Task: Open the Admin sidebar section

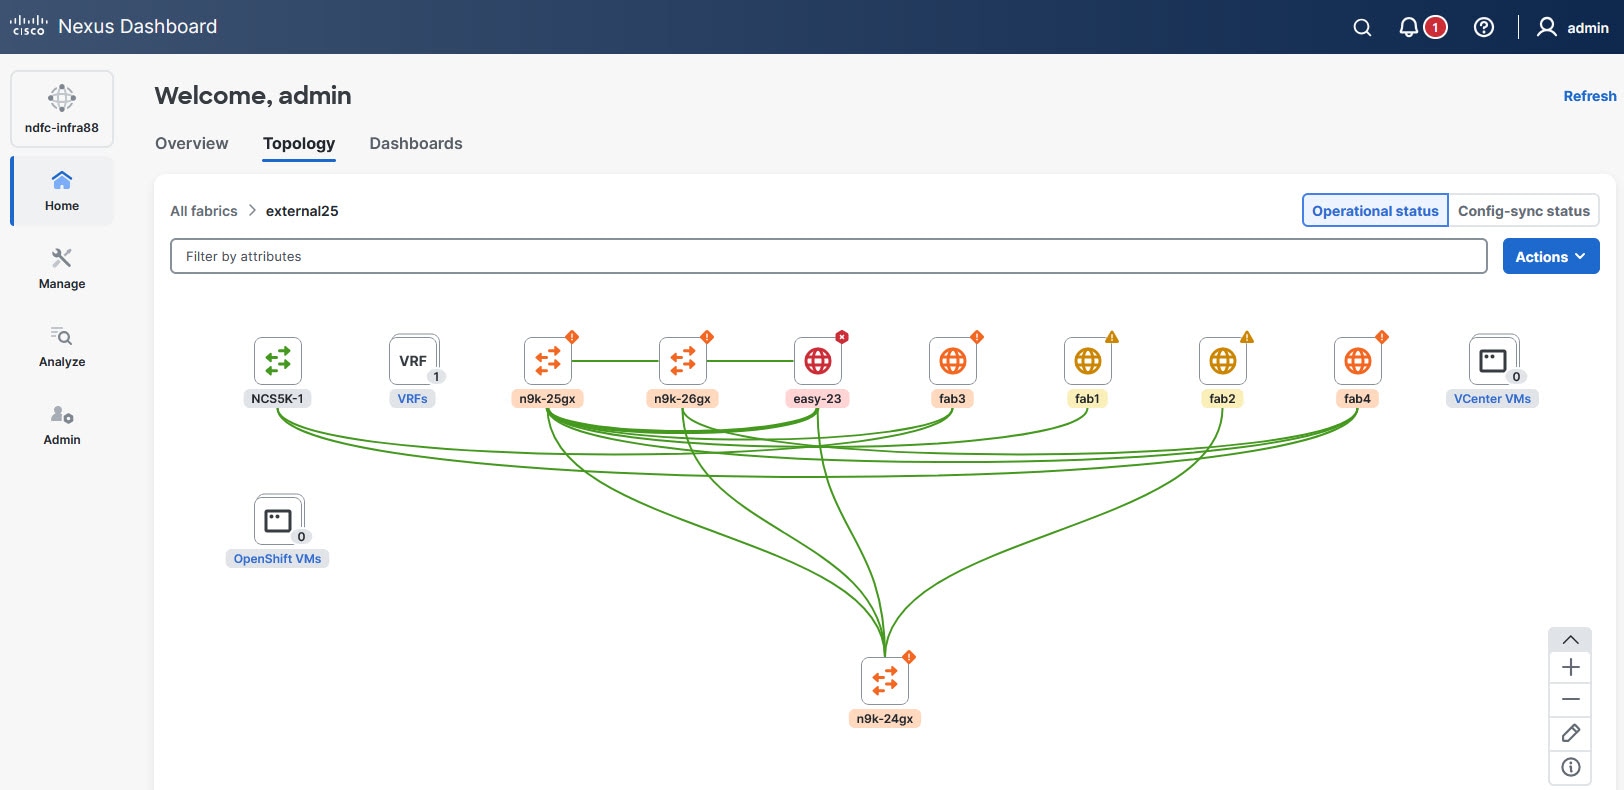Action: [x=62, y=425]
